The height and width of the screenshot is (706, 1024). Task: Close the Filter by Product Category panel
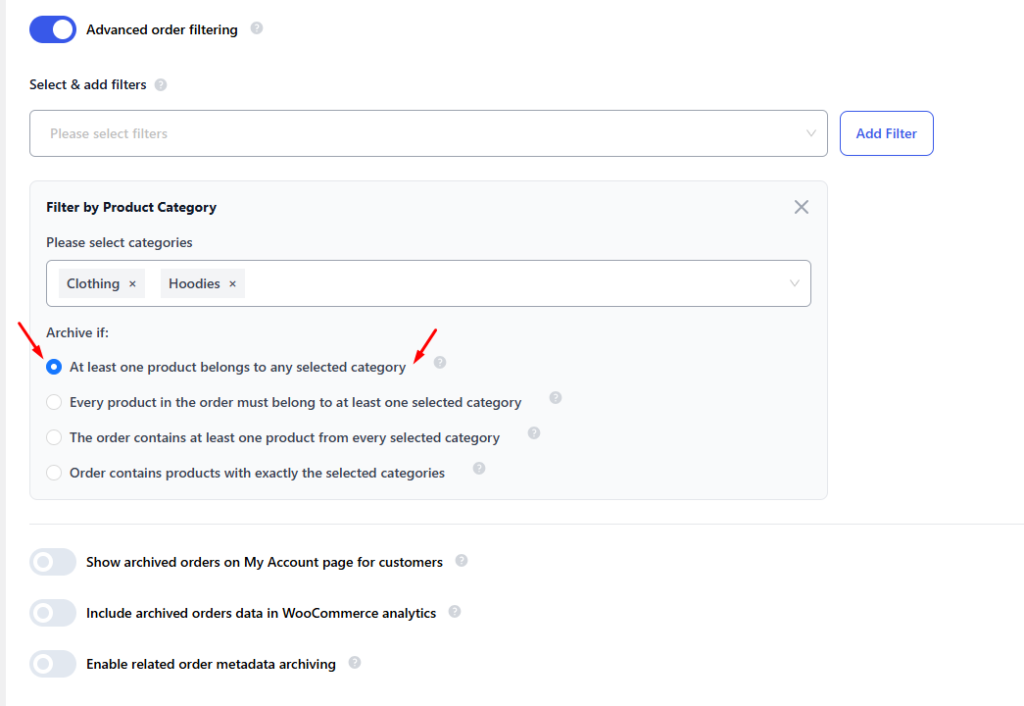(x=801, y=207)
